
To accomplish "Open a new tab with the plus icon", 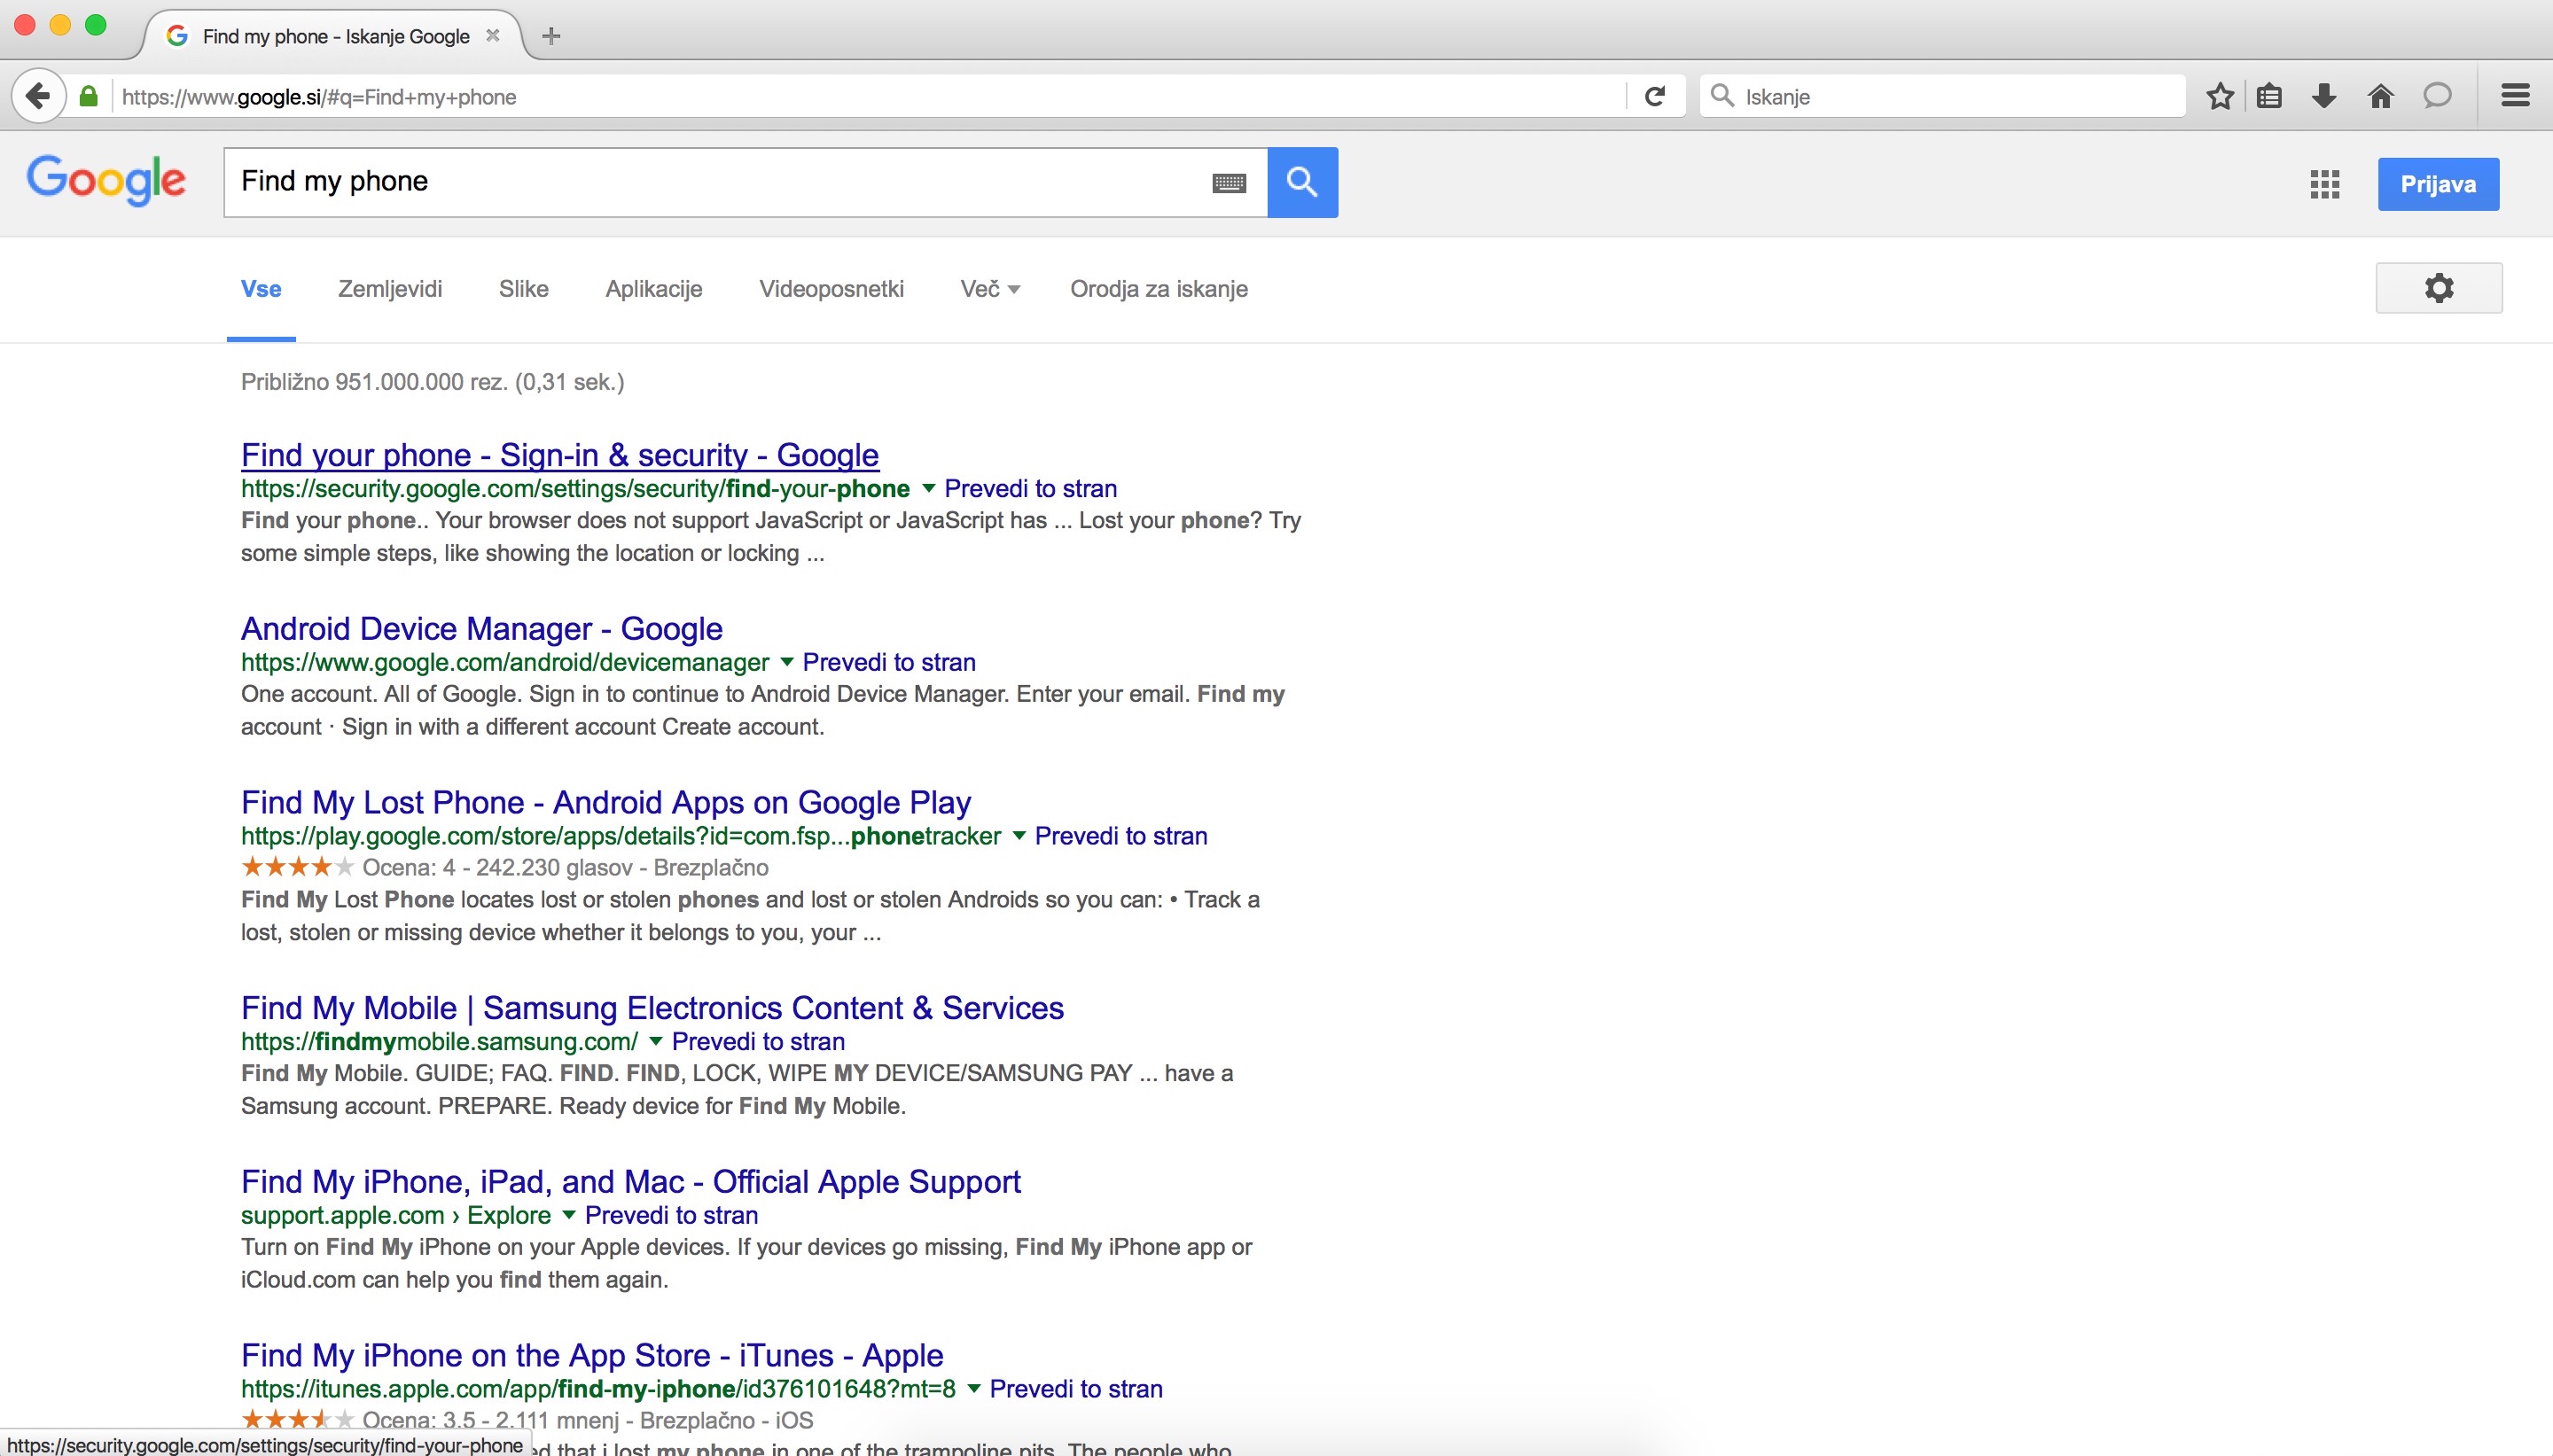I will click(x=551, y=37).
